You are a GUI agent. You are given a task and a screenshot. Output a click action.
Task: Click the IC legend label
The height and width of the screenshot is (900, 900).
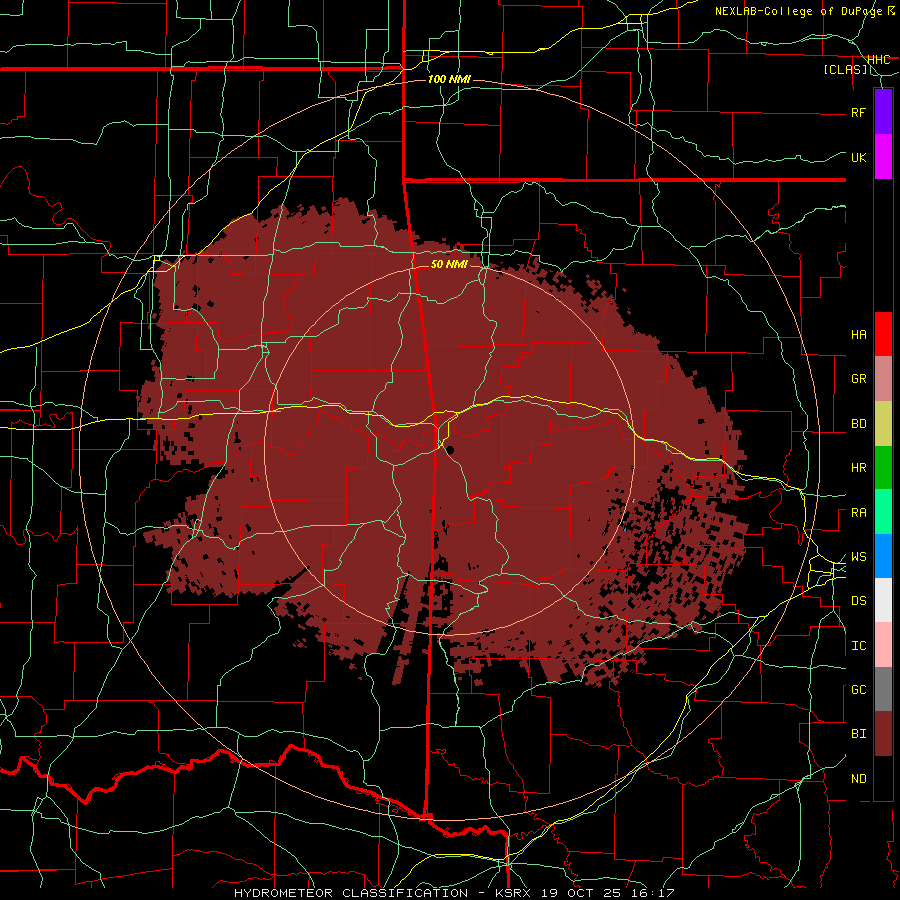858,646
